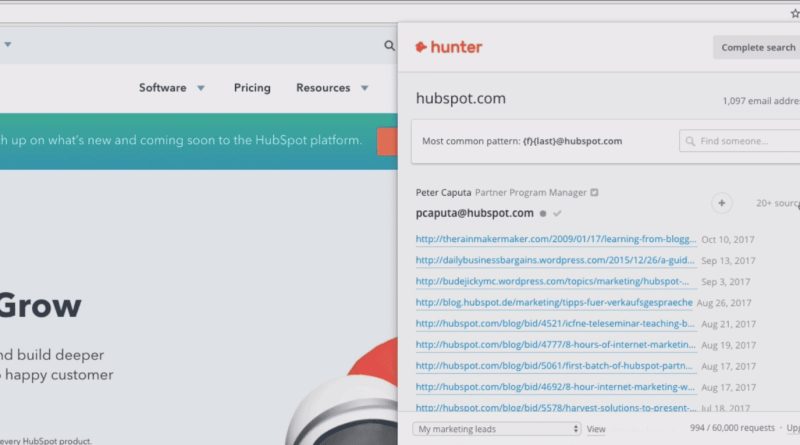The image size is (800, 445).
Task: Select the pcaputa@hubspot.com email address
Action: 474,213
